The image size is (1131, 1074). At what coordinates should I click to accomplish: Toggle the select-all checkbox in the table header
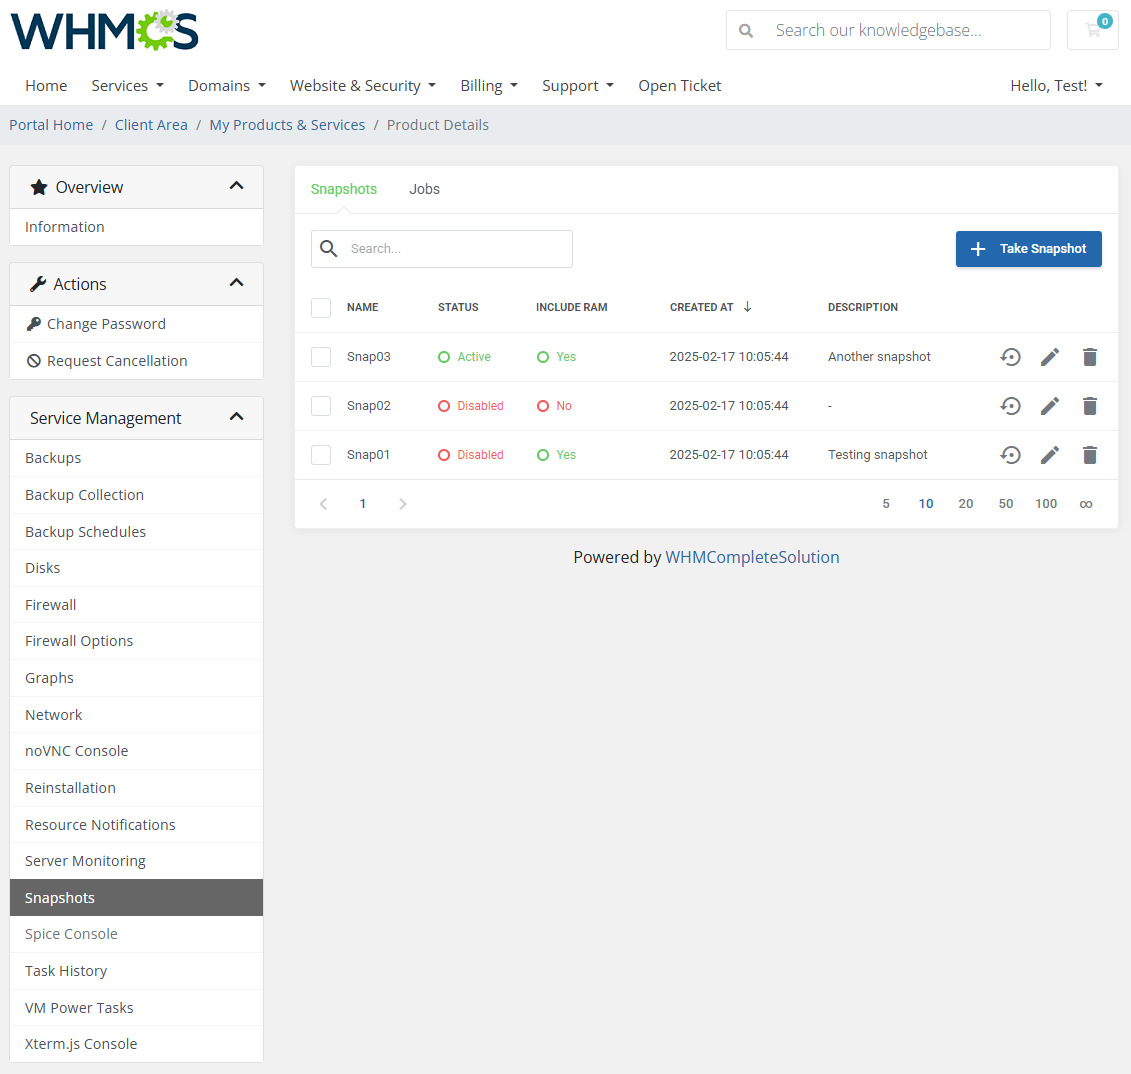point(321,308)
